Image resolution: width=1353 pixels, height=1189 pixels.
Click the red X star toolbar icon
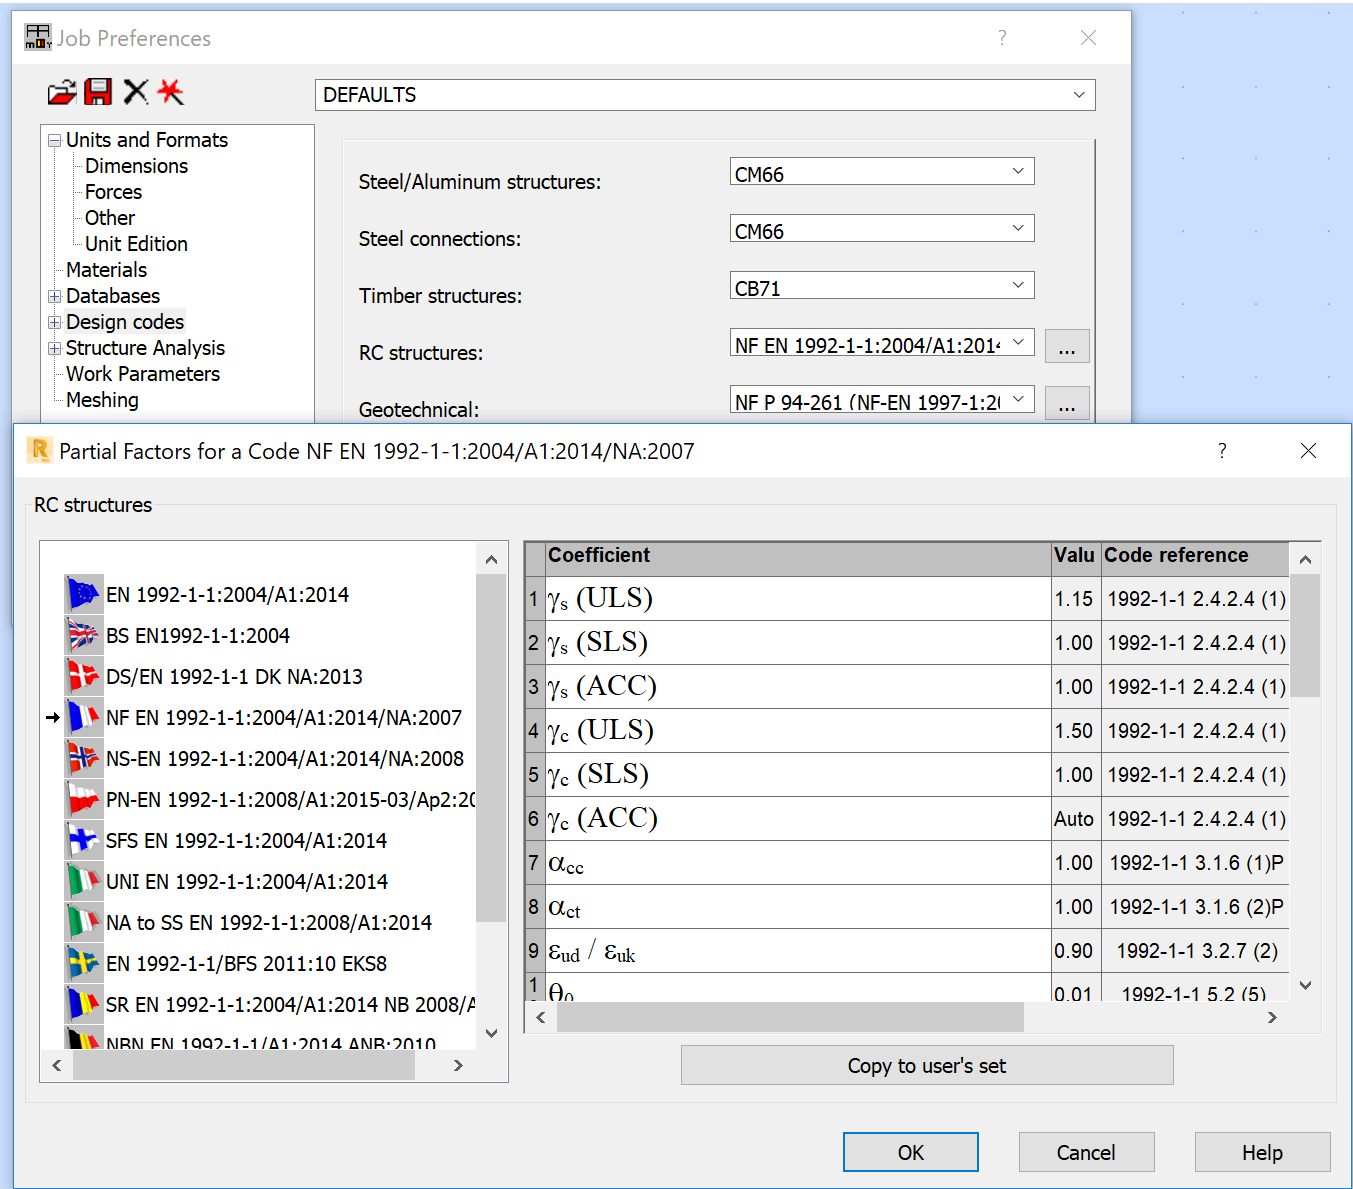[x=171, y=92]
